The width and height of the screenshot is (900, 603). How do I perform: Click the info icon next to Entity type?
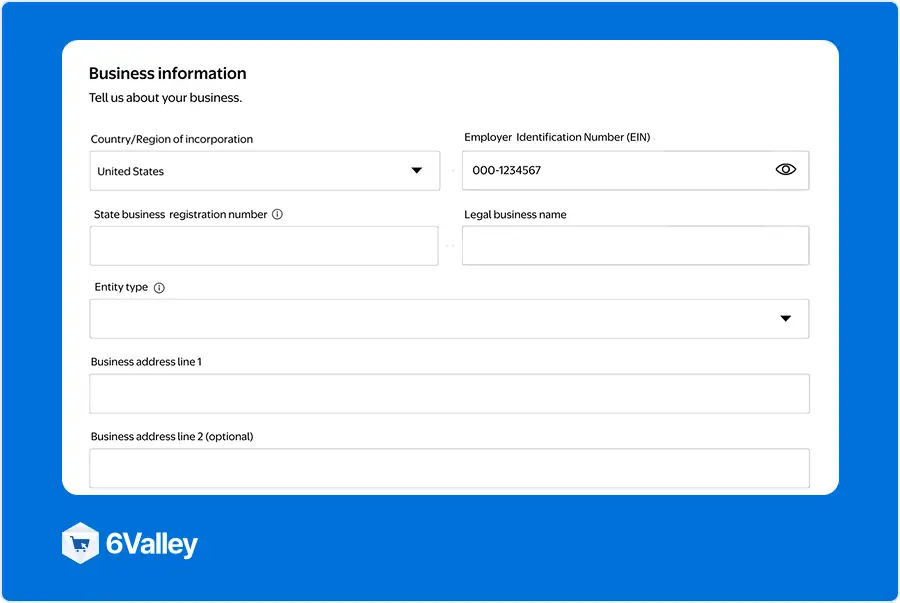(159, 288)
